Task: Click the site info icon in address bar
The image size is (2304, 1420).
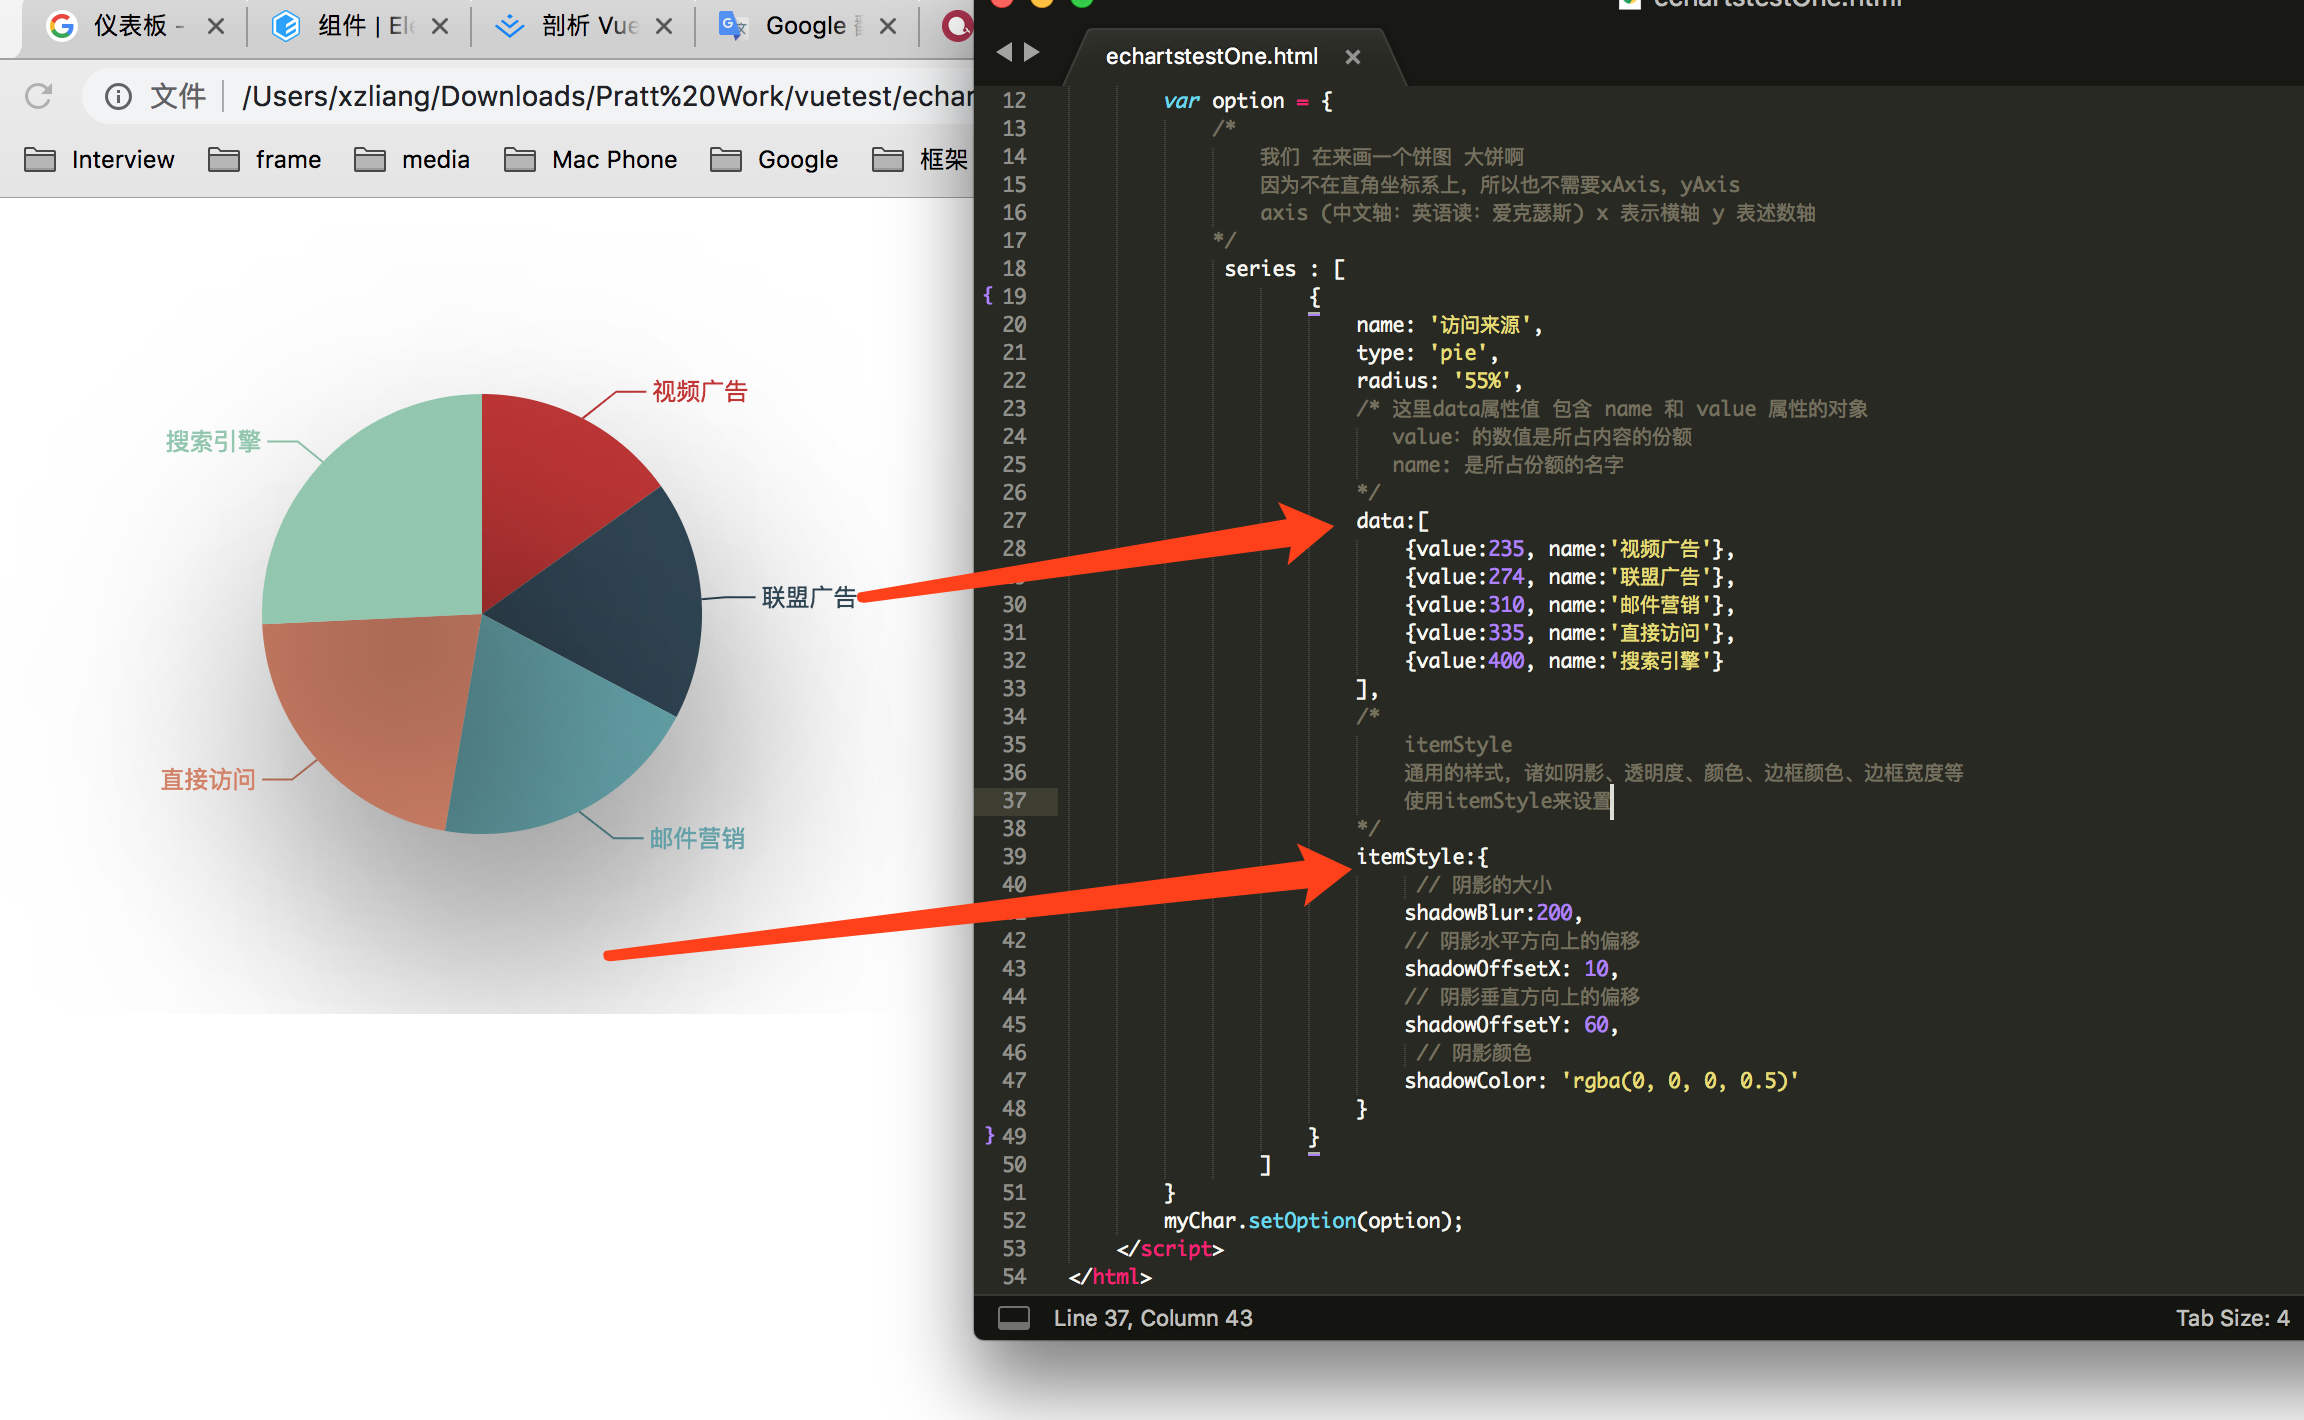Action: 118,96
